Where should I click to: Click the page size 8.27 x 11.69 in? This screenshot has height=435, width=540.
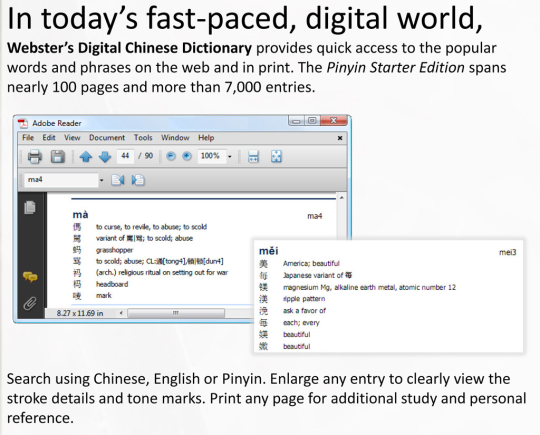(80, 313)
